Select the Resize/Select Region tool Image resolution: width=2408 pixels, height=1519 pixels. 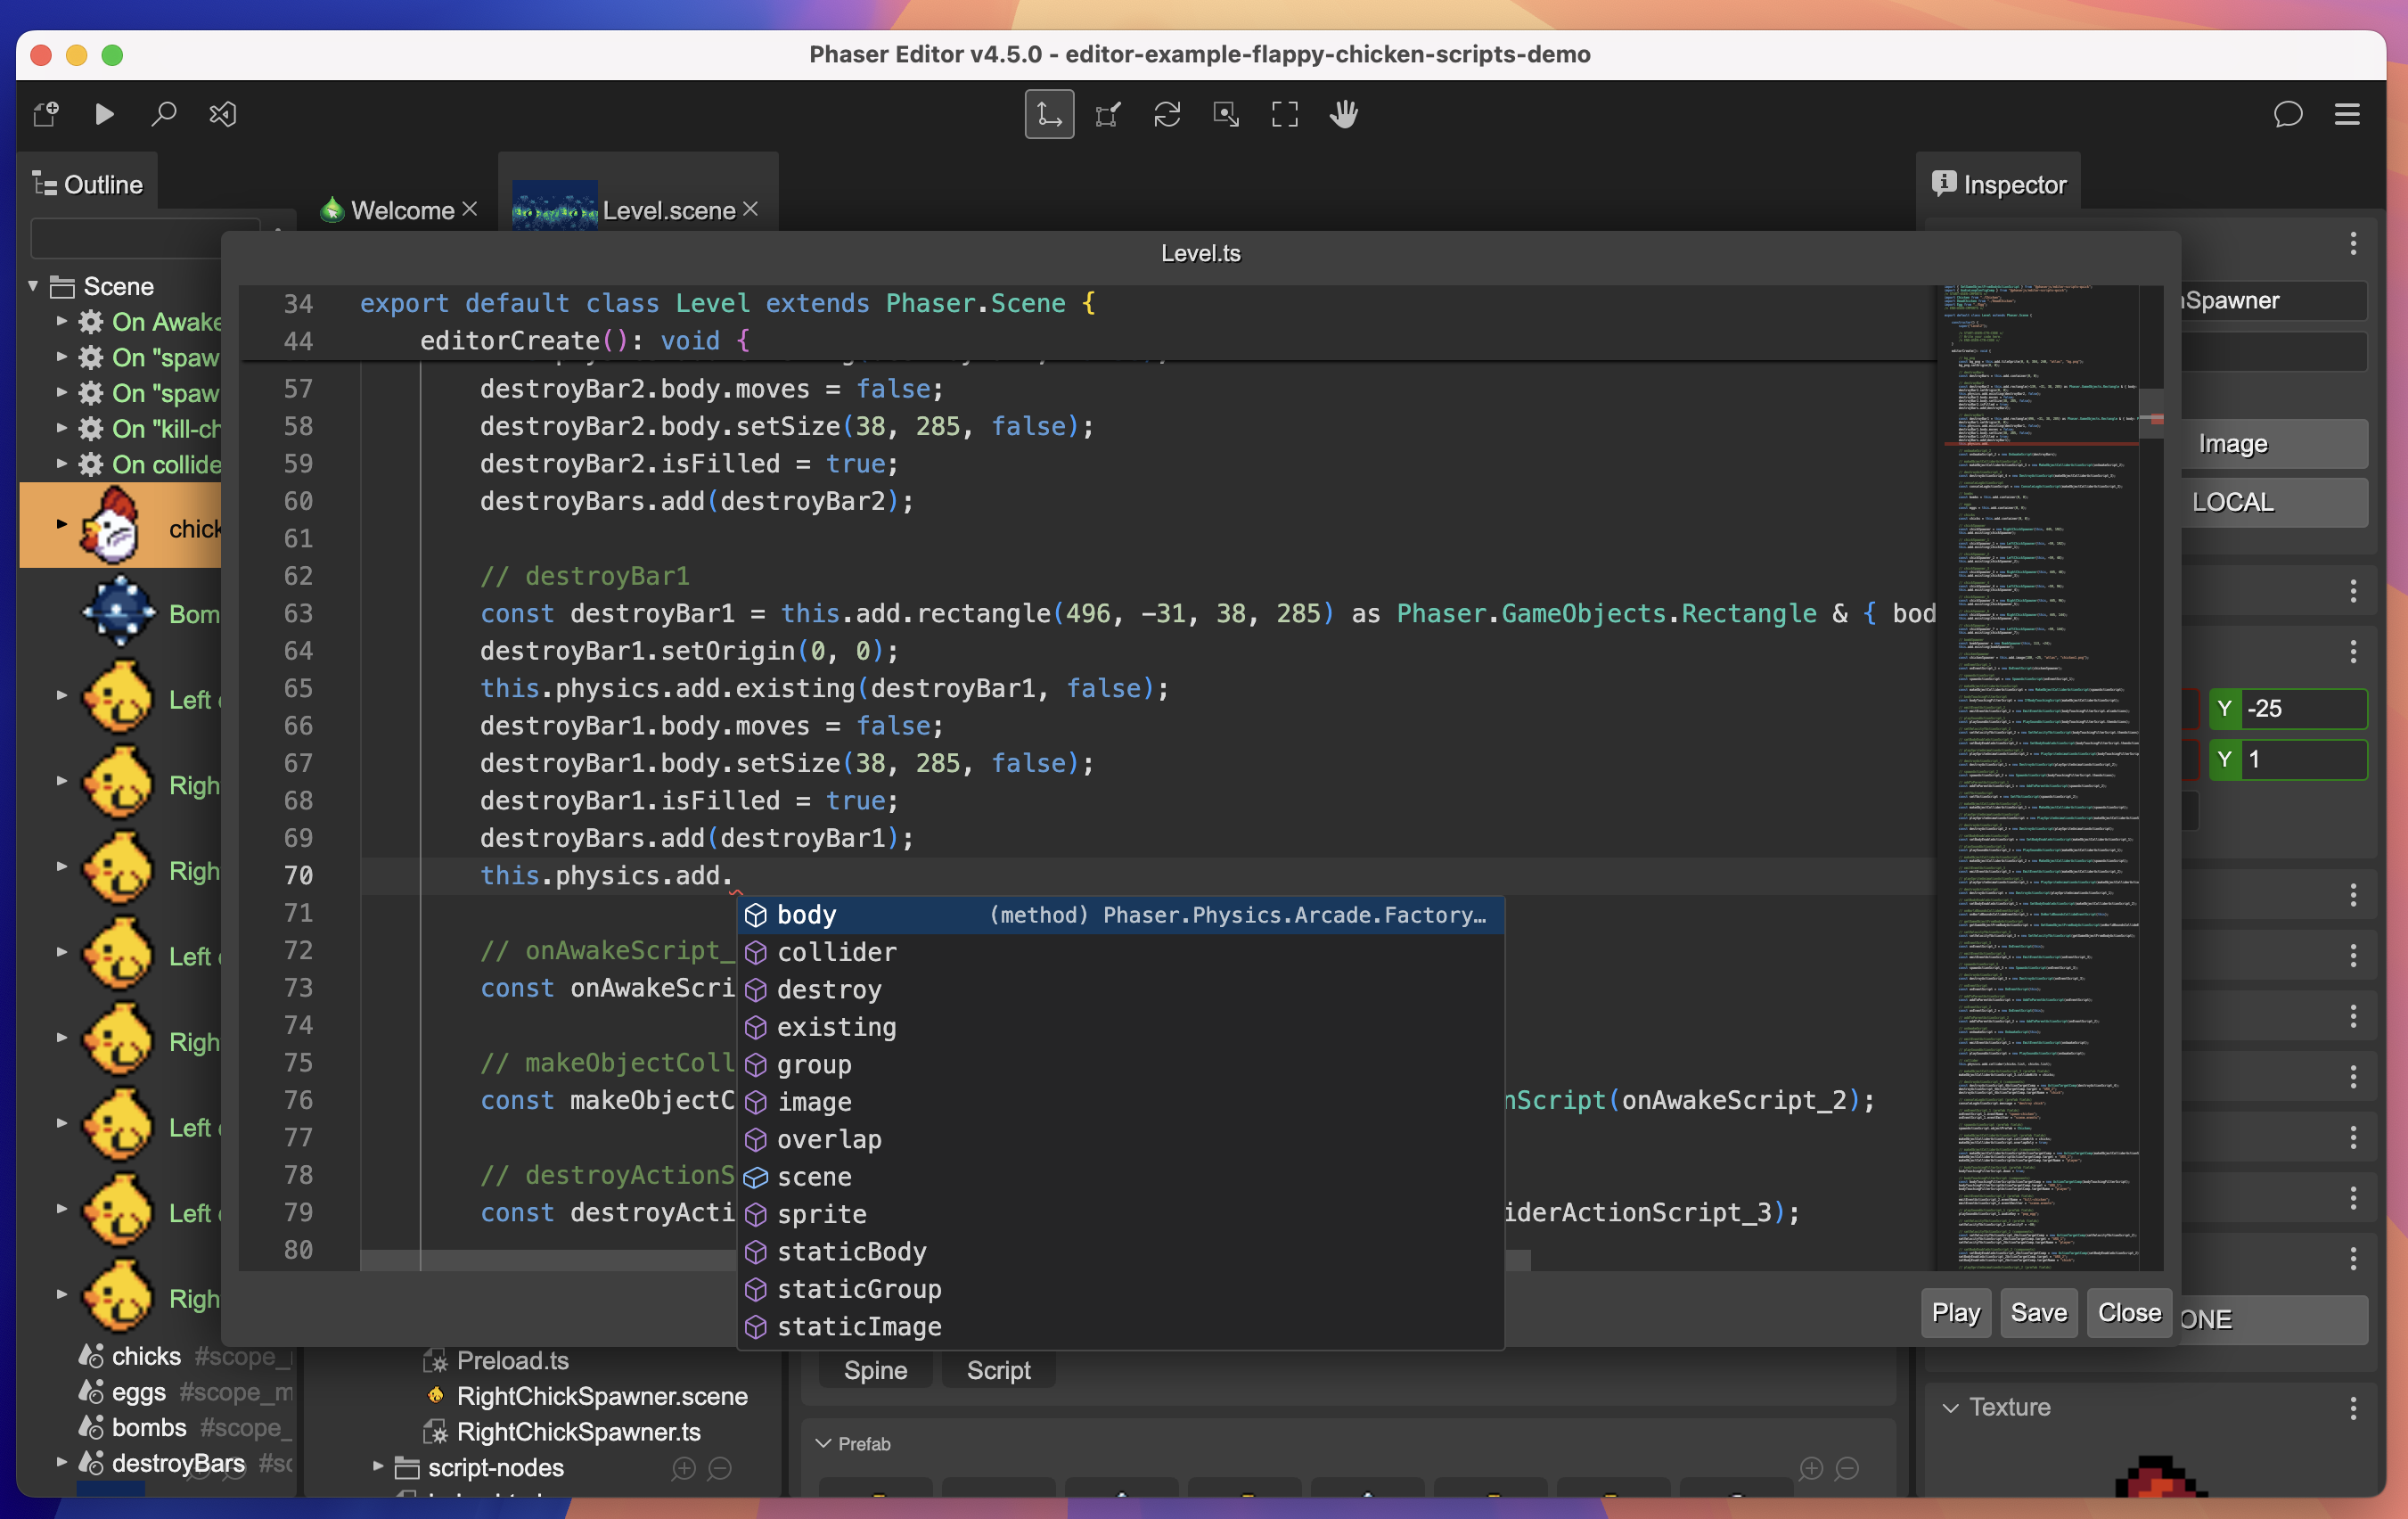pyautogui.click(x=1285, y=114)
